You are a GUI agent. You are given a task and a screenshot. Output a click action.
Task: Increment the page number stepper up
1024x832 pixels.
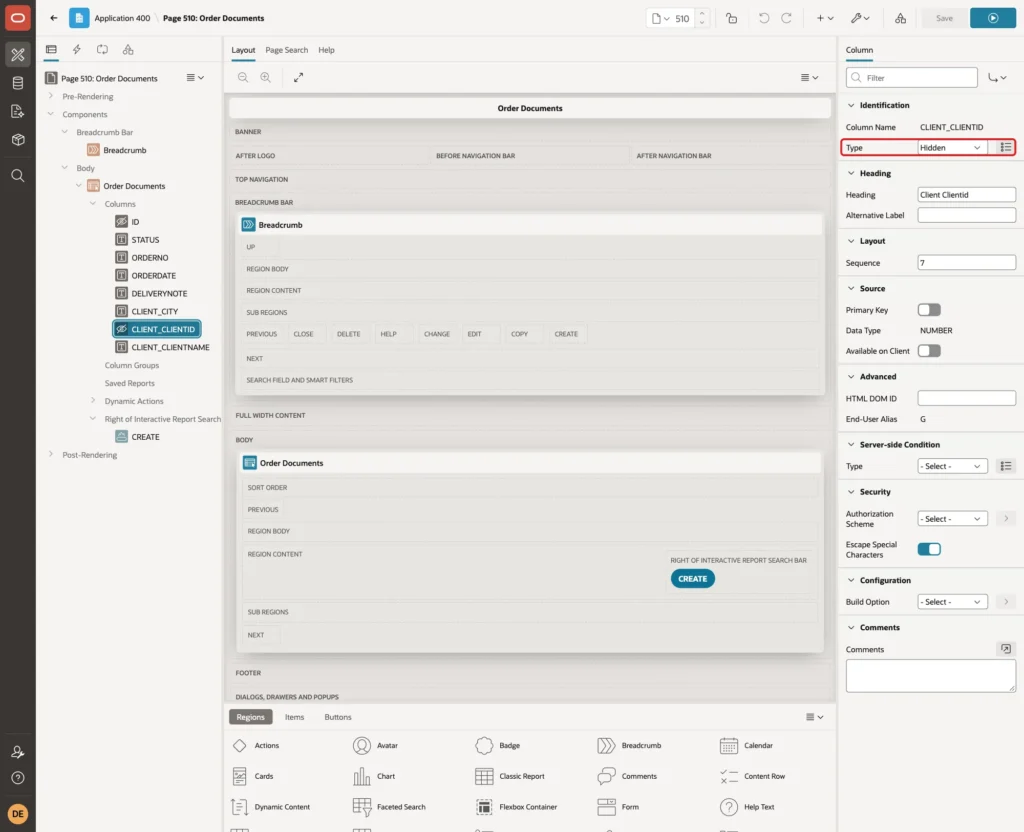[x=701, y=13]
